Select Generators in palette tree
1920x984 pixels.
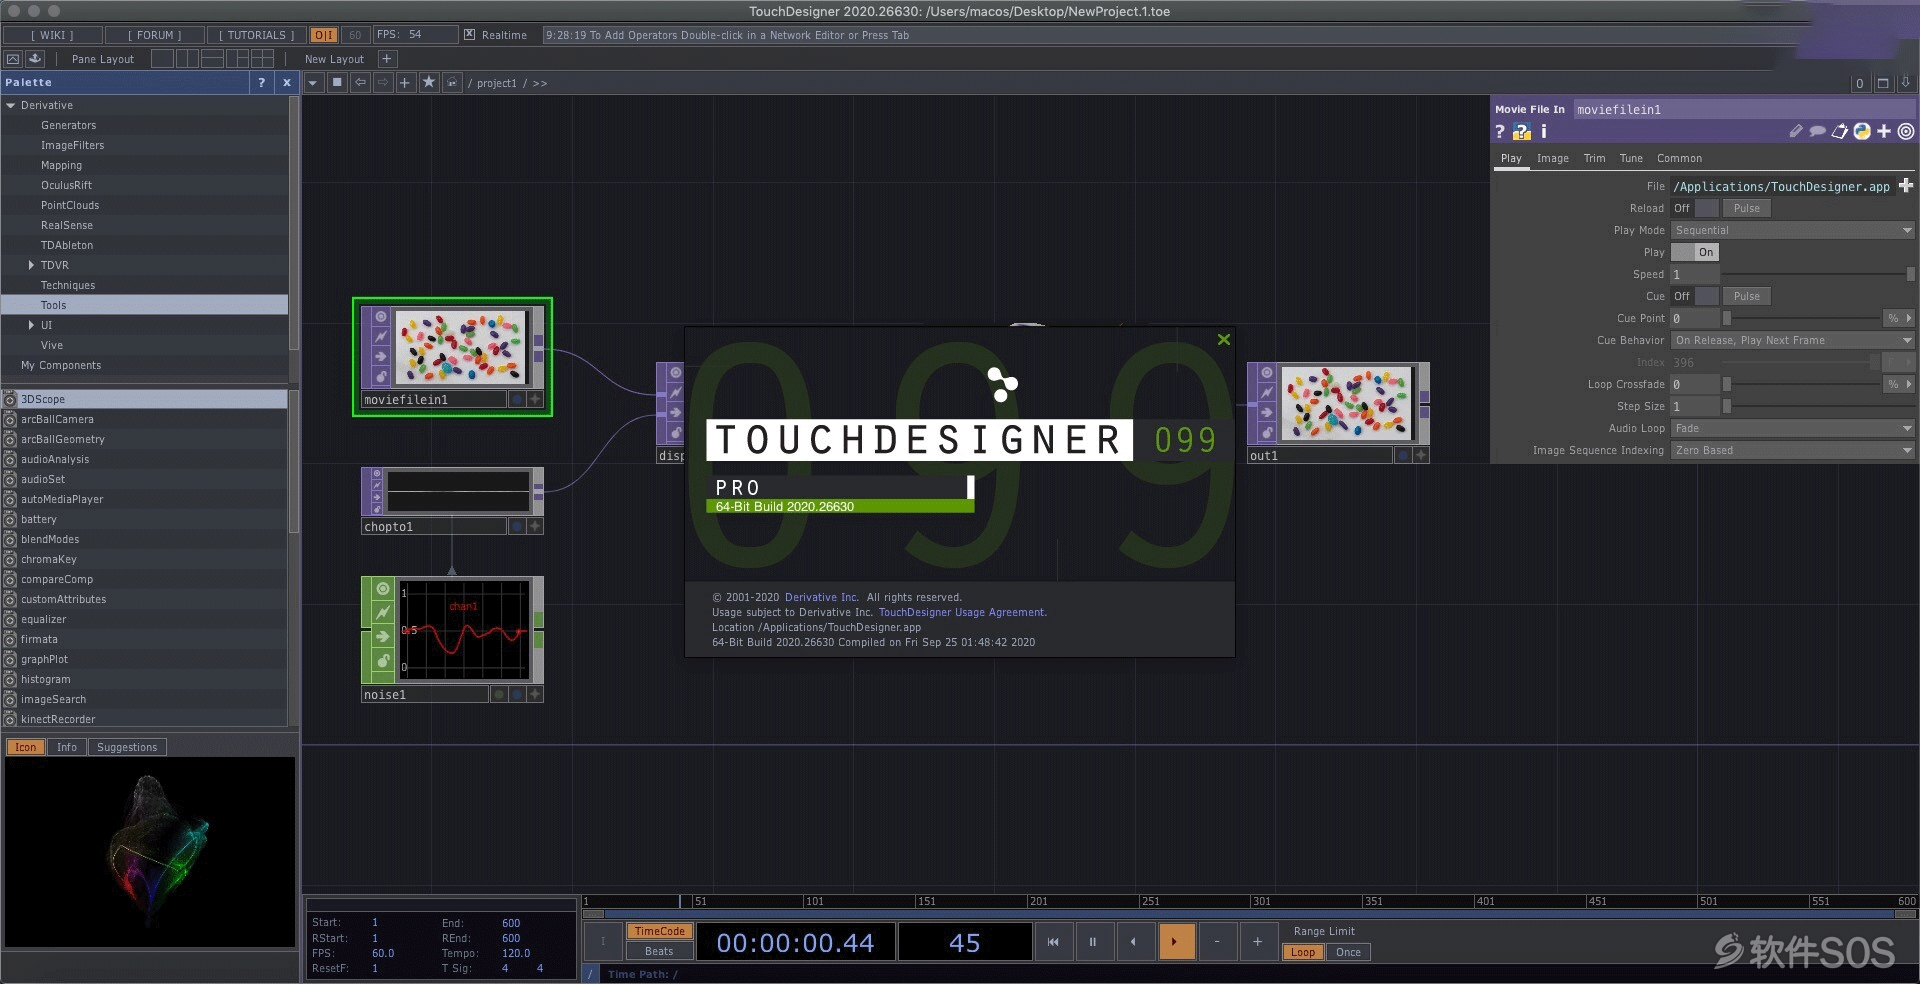pos(68,125)
